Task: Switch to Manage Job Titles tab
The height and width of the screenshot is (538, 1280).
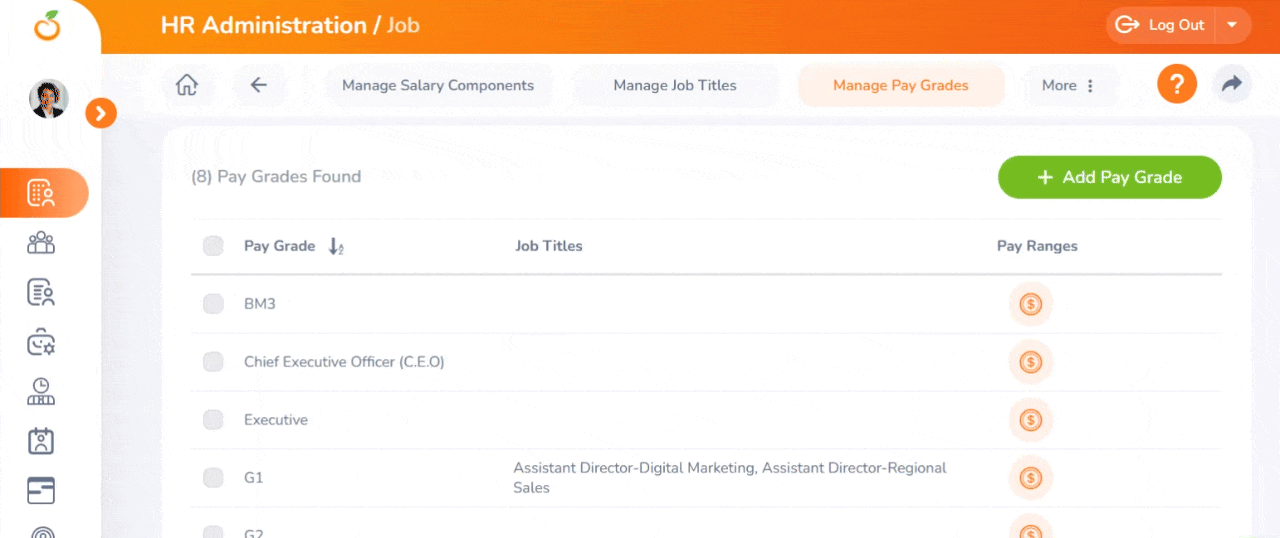Action: coord(675,86)
